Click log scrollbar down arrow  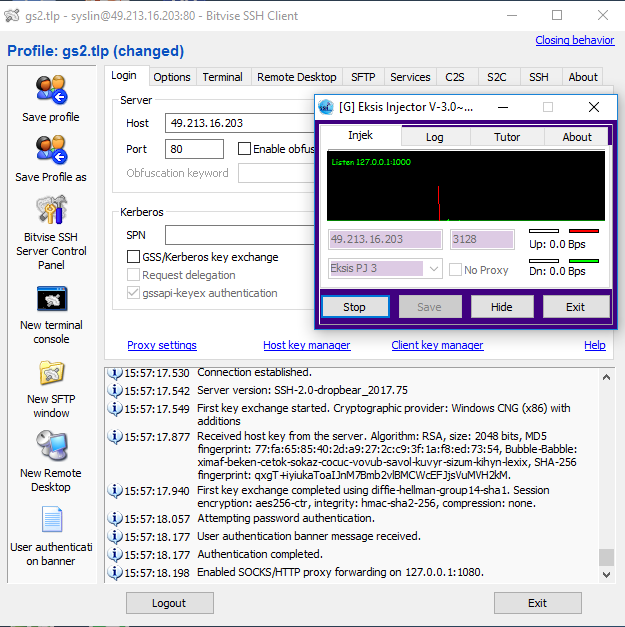(606, 575)
